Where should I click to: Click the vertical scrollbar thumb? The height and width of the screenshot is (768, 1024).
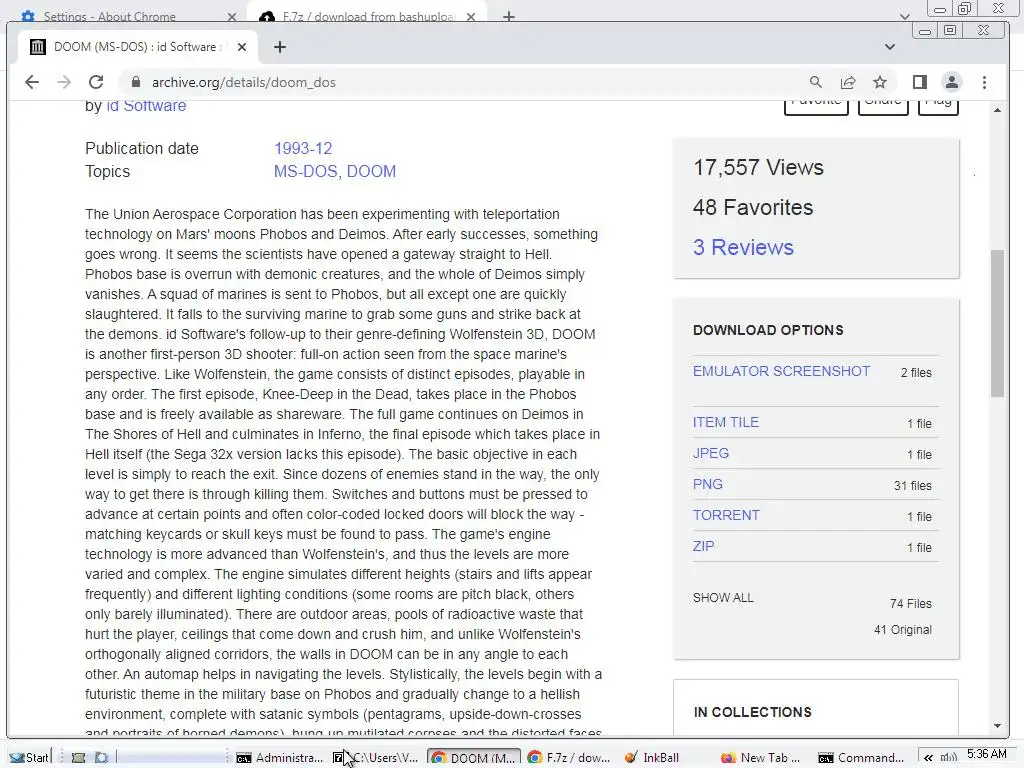pyautogui.click(x=997, y=323)
